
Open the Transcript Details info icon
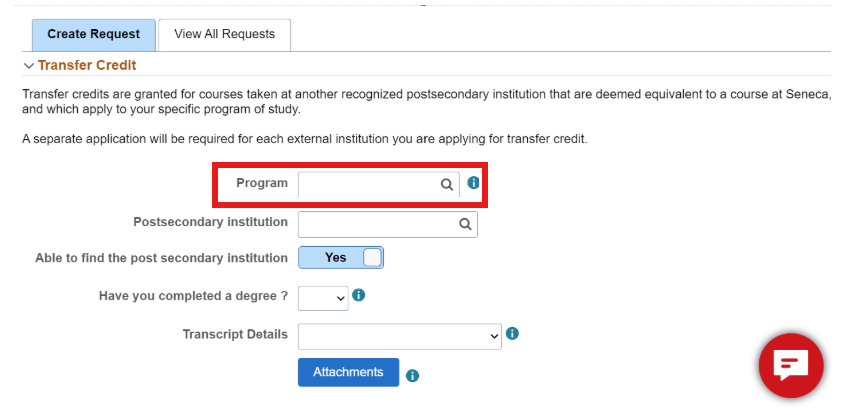click(512, 334)
